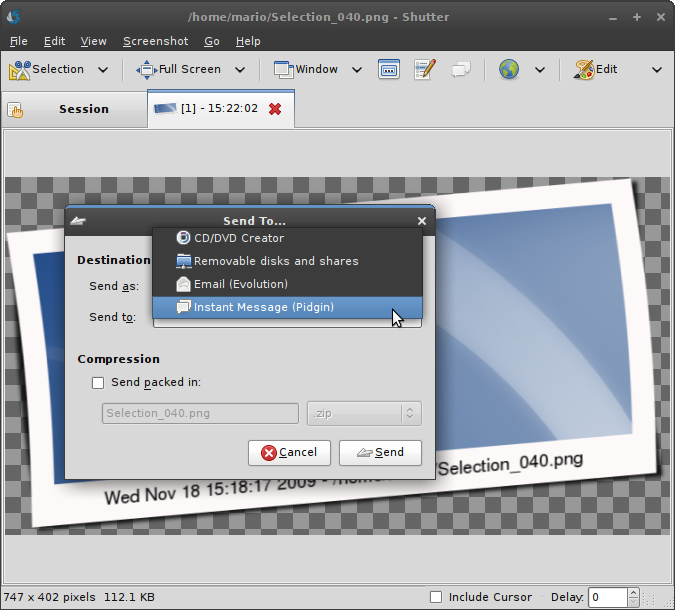Expand the Selection dropdown arrow
The width and height of the screenshot is (675, 610).
click(x=104, y=70)
